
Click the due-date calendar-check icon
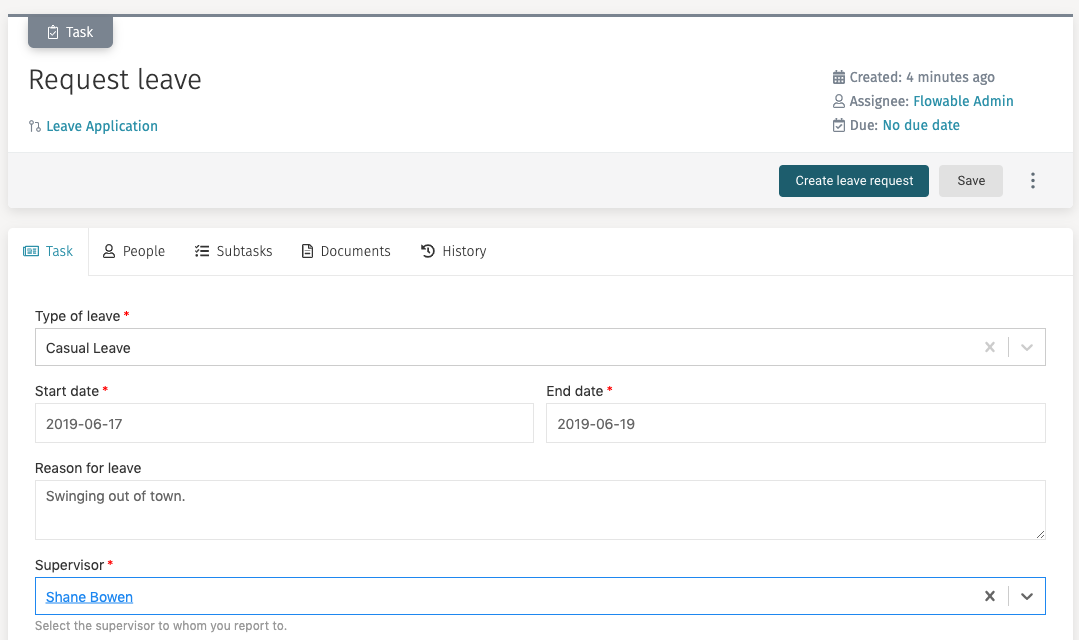(x=839, y=125)
